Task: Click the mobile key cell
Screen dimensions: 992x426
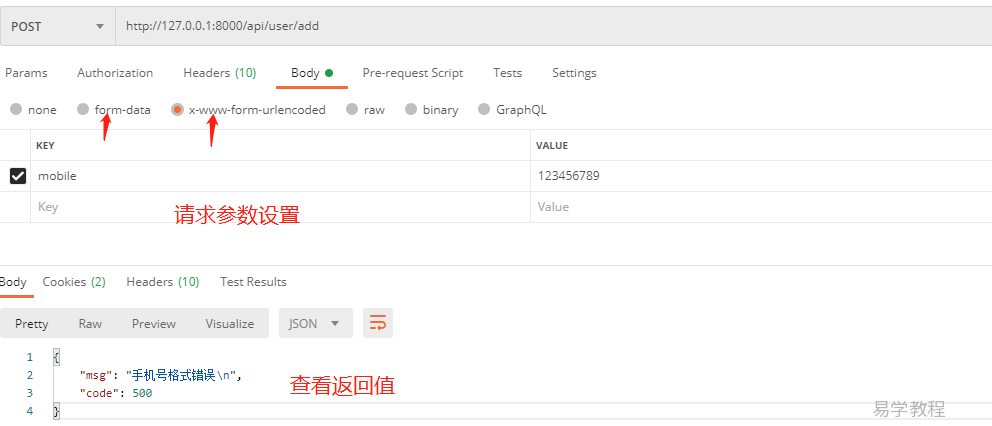Action: tap(280, 176)
